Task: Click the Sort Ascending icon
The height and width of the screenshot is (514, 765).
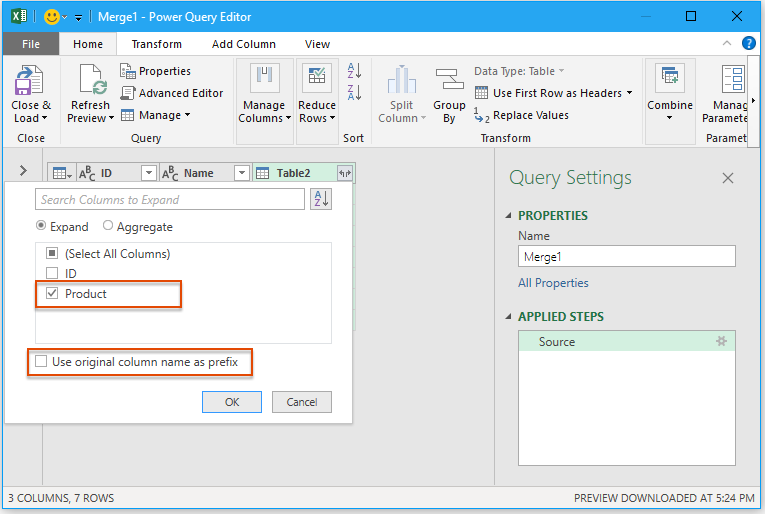Action: (x=354, y=71)
